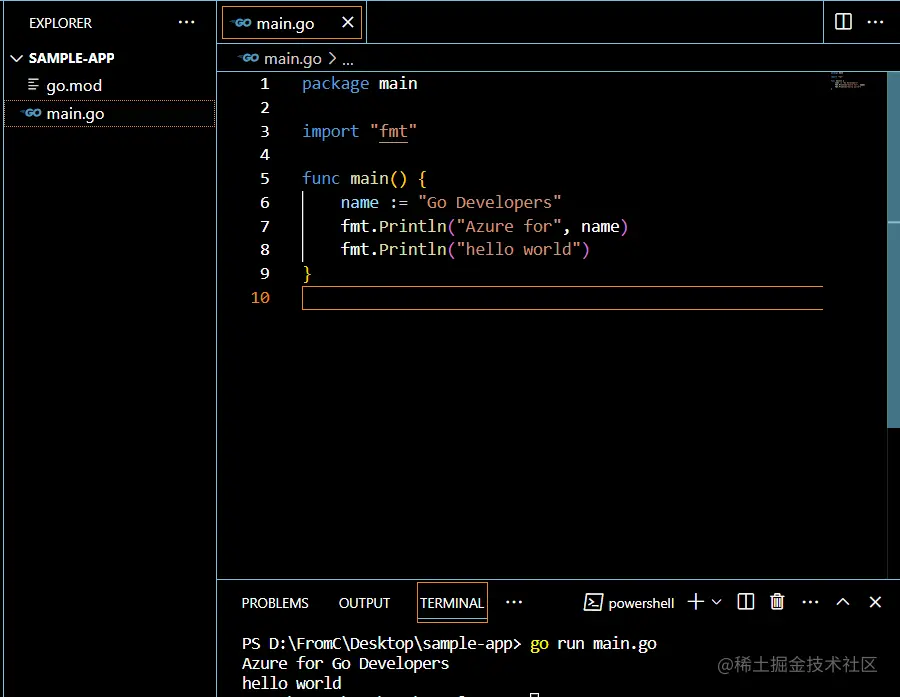Image resolution: width=900 pixels, height=697 pixels.
Task: Split the terminal pane
Action: (746, 602)
